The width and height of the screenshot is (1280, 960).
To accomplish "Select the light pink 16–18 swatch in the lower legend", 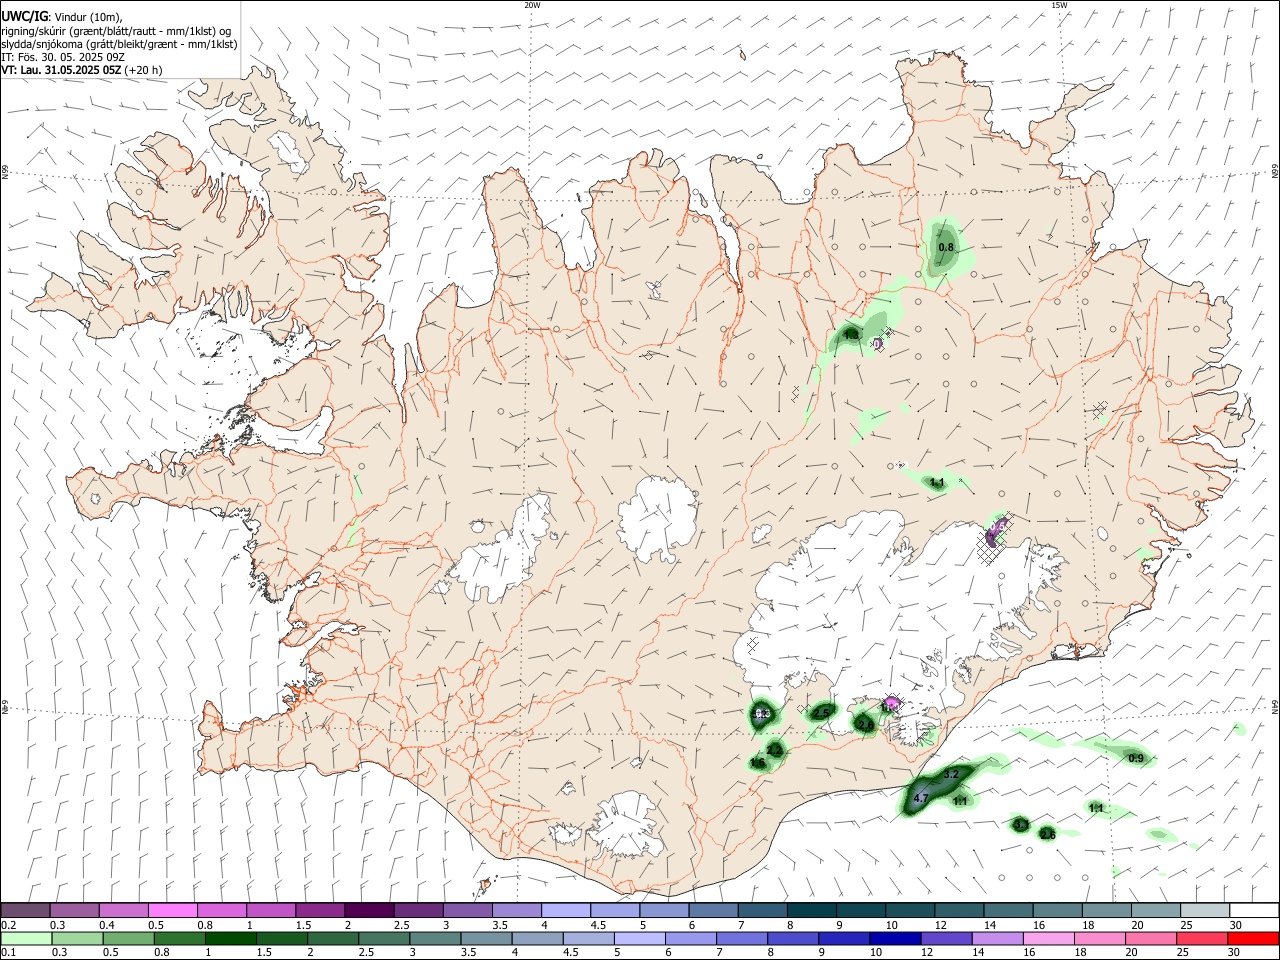I will [x=1047, y=939].
